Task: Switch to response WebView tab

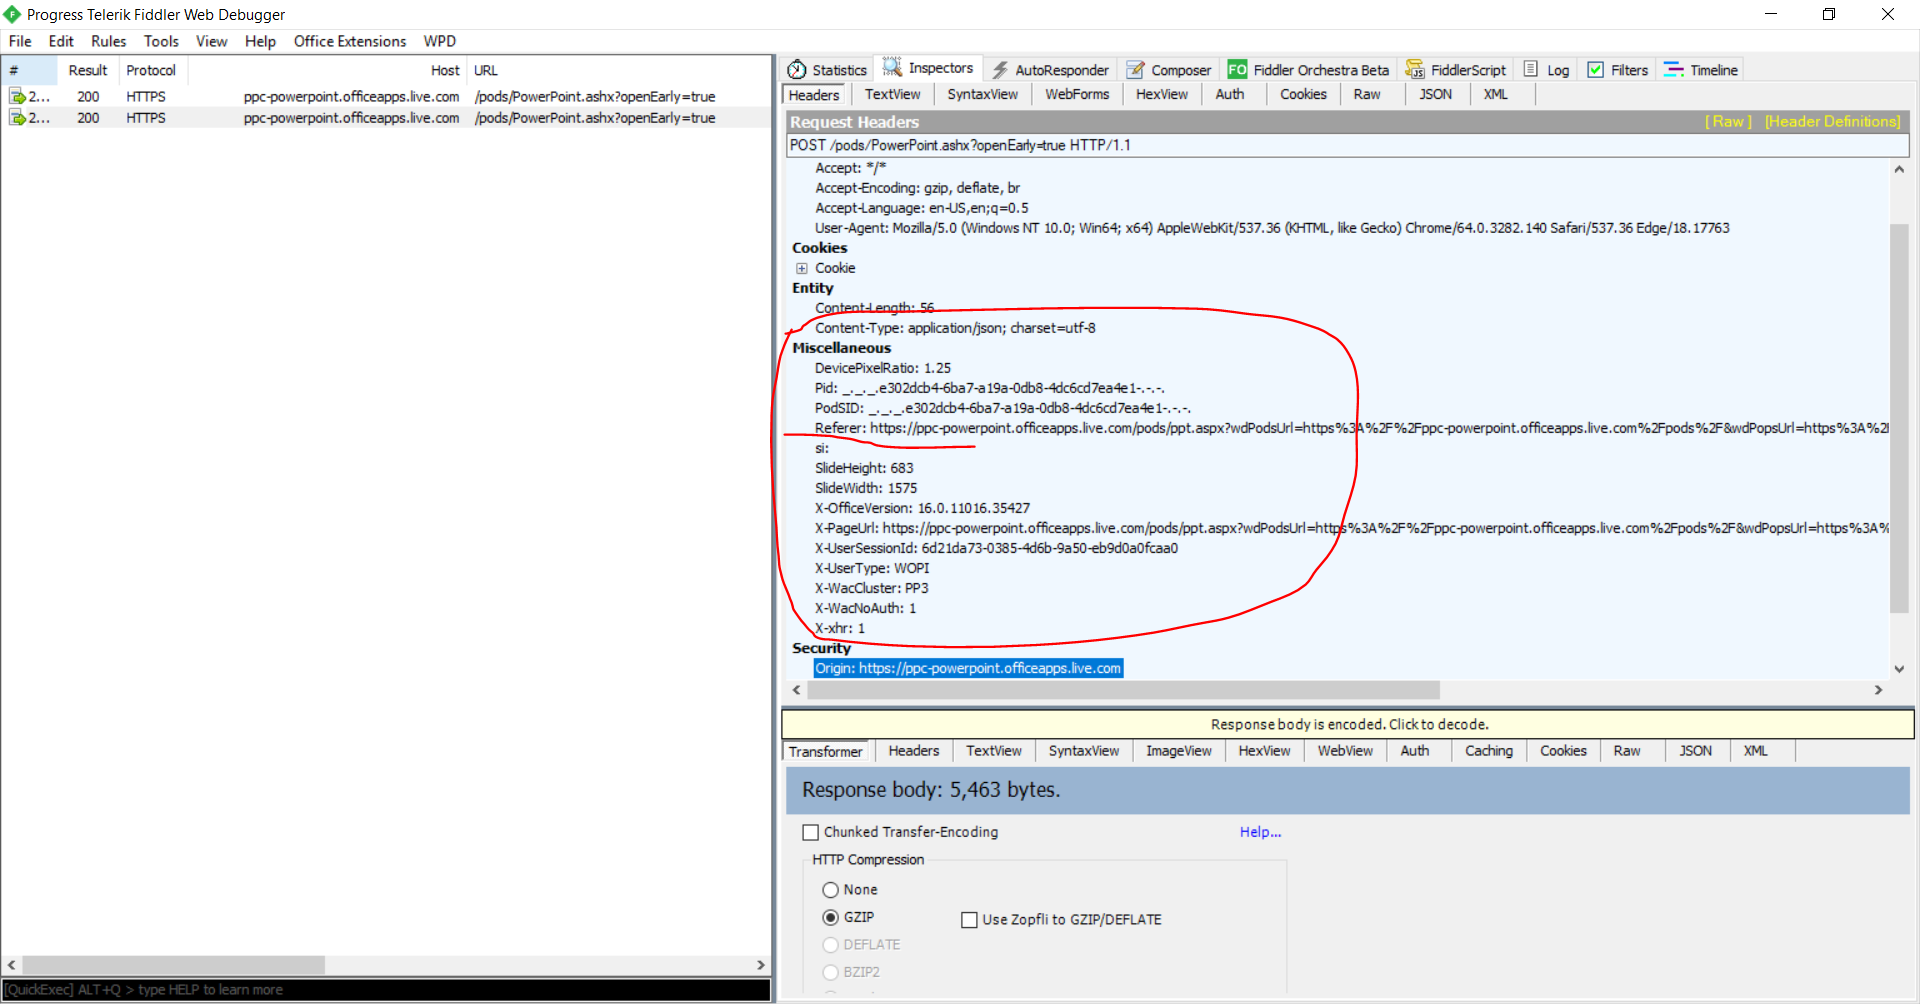Action: click(x=1345, y=751)
